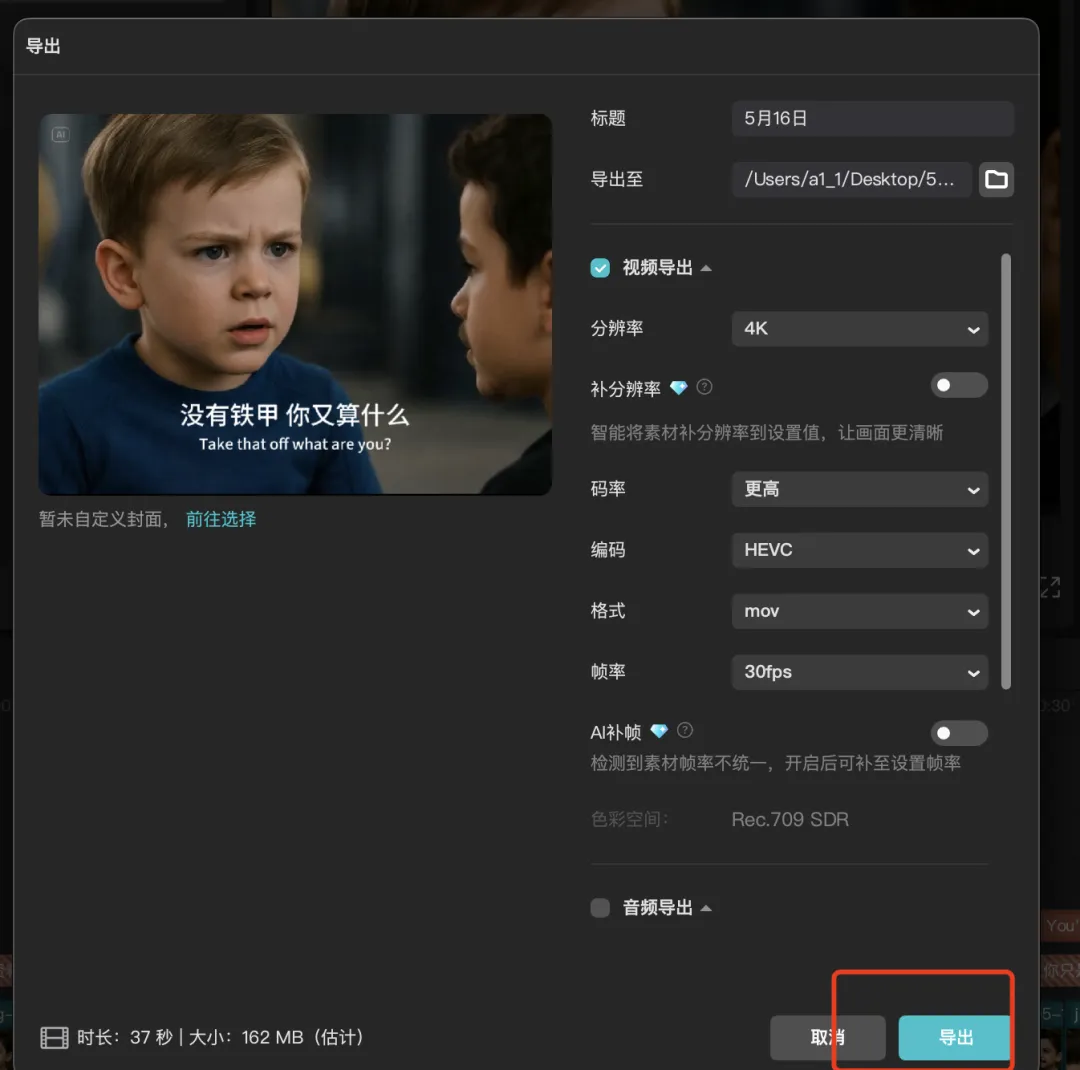Click the Rec.709 SDR color space text
This screenshot has width=1080, height=1070.
[x=790, y=819]
